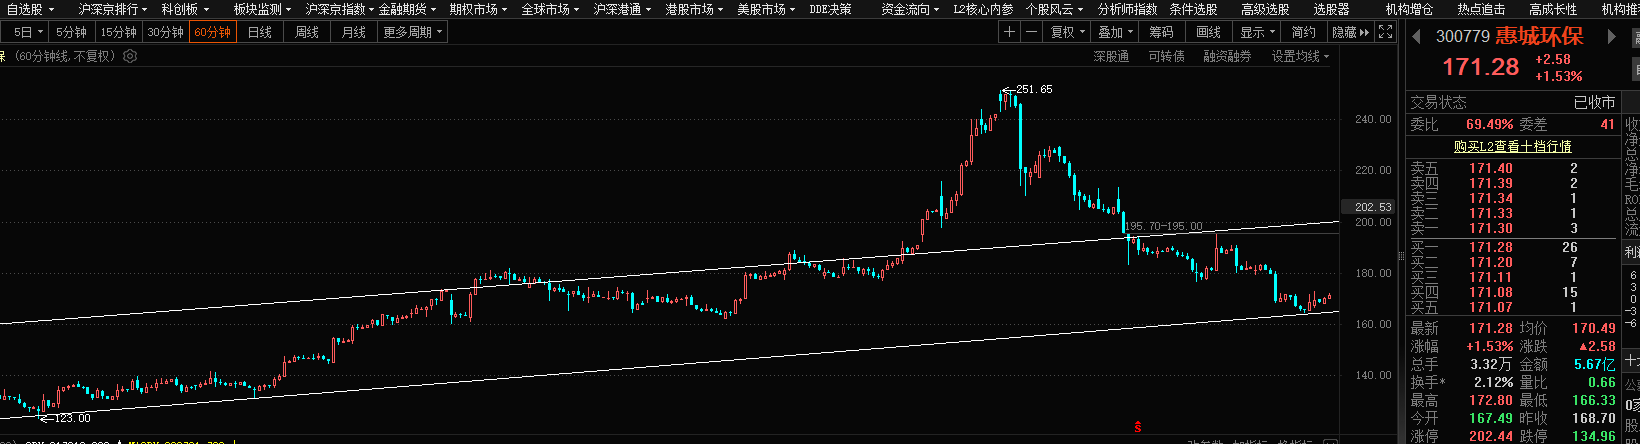The image size is (1640, 444).
Task: Click the 202.53 price axis marker
Action: coord(1373,207)
